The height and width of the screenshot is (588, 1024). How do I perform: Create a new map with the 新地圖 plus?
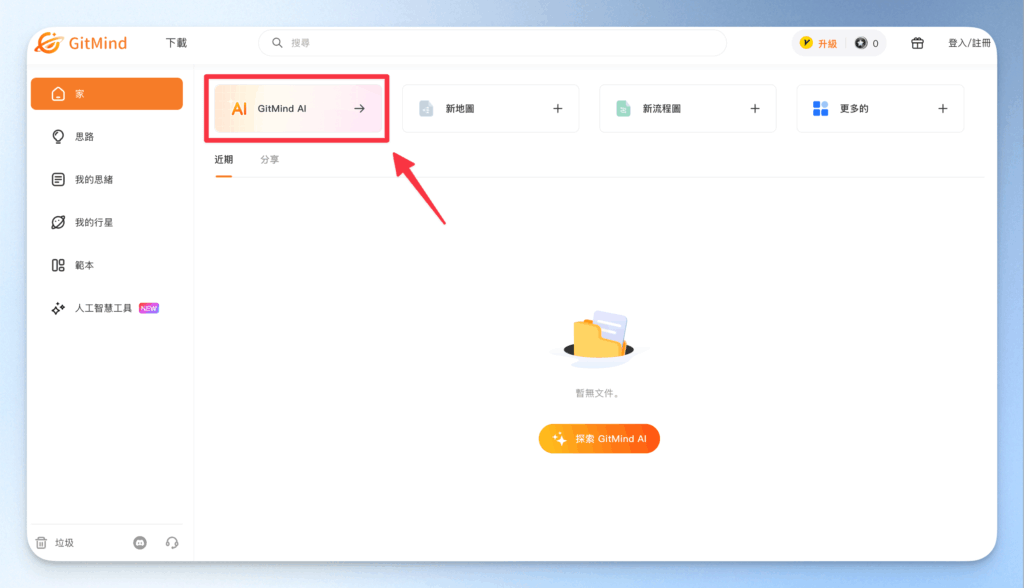[557, 108]
